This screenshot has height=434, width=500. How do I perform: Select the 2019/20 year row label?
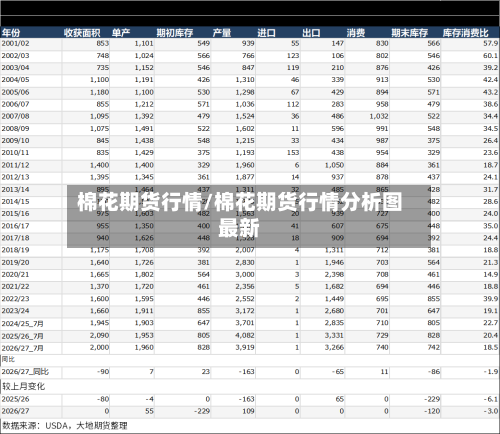click(15, 262)
